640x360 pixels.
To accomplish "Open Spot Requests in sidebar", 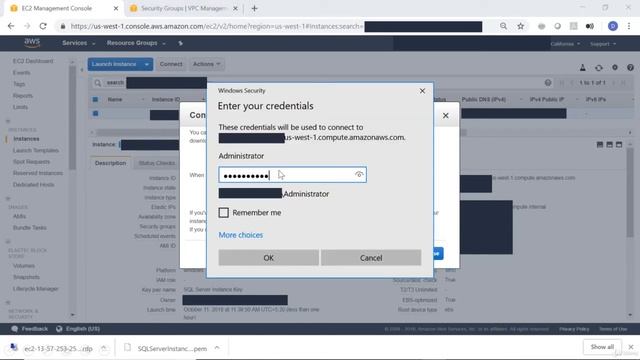I will click(31, 162).
